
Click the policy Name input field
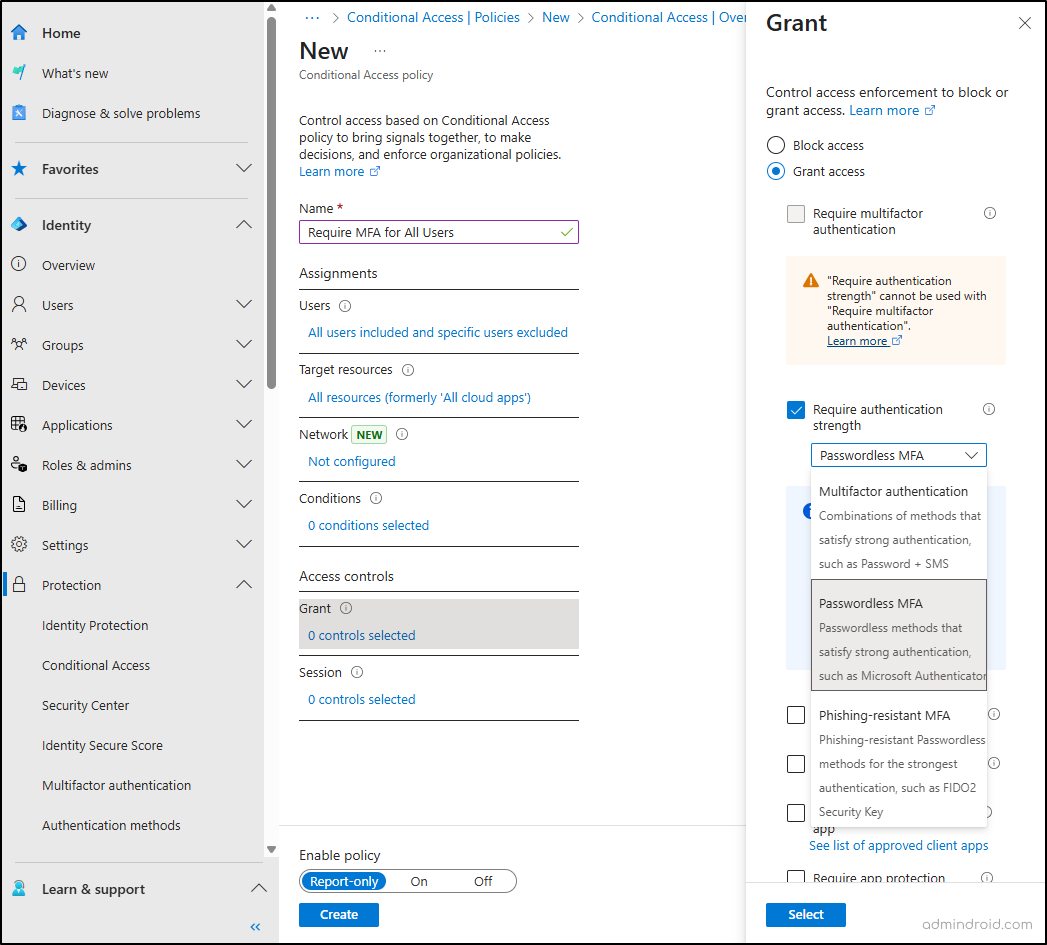pyautogui.click(x=438, y=231)
